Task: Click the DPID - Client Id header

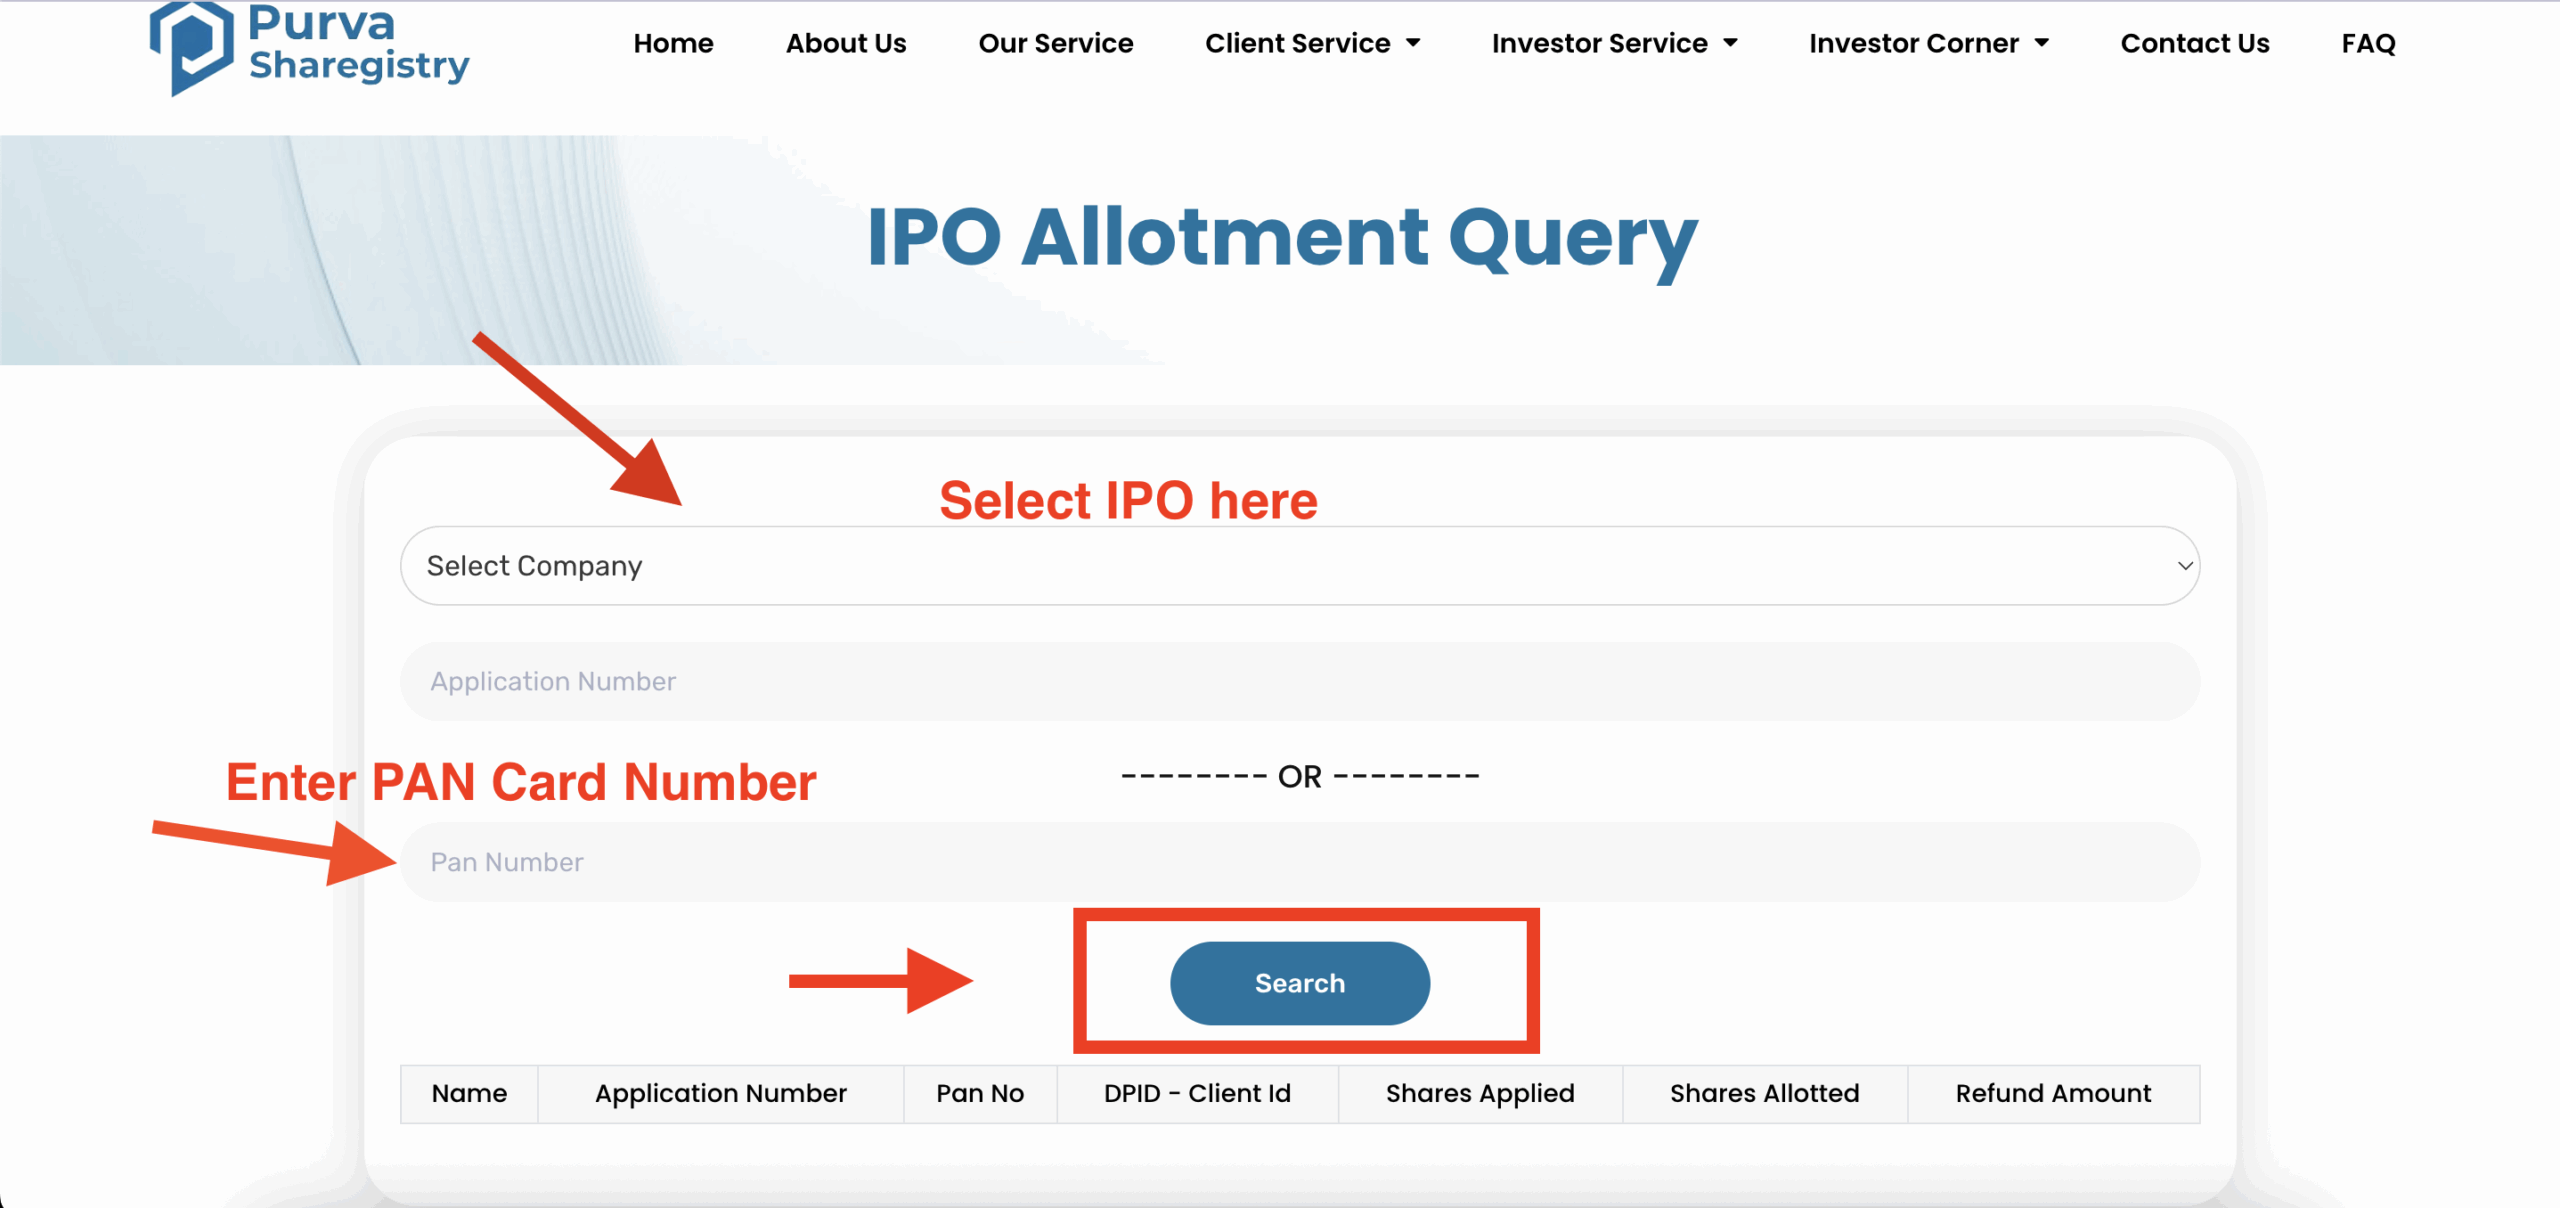Action: pos(1197,1093)
